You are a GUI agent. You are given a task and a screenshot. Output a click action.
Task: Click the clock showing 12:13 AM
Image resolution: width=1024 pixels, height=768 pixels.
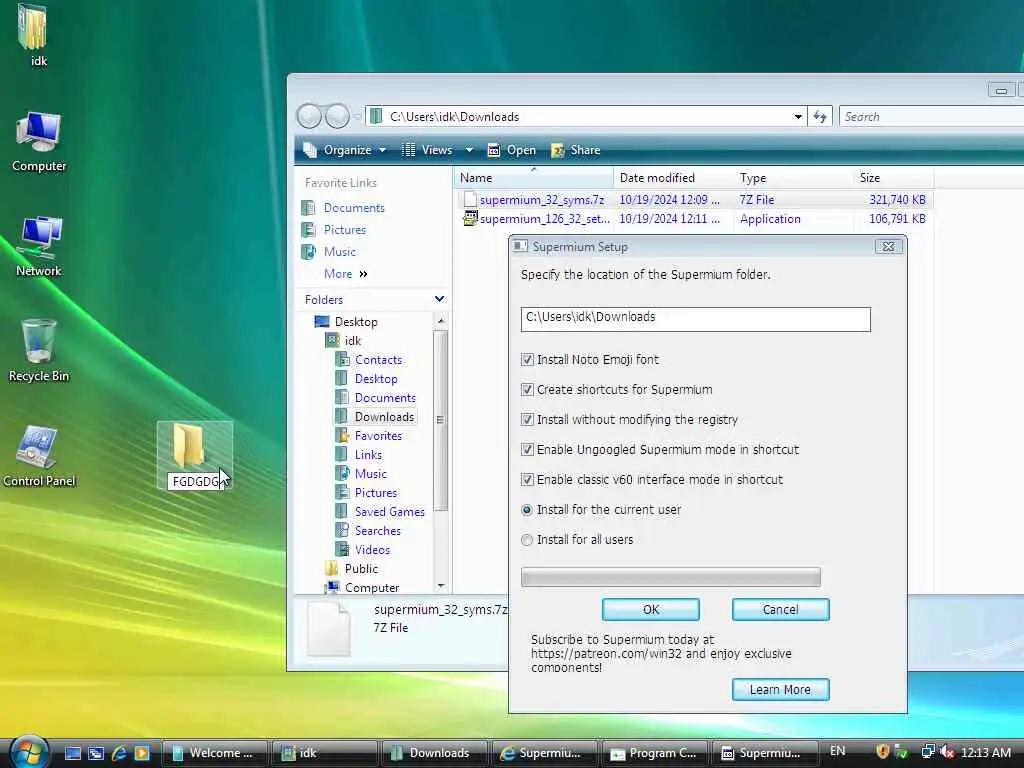(x=985, y=752)
